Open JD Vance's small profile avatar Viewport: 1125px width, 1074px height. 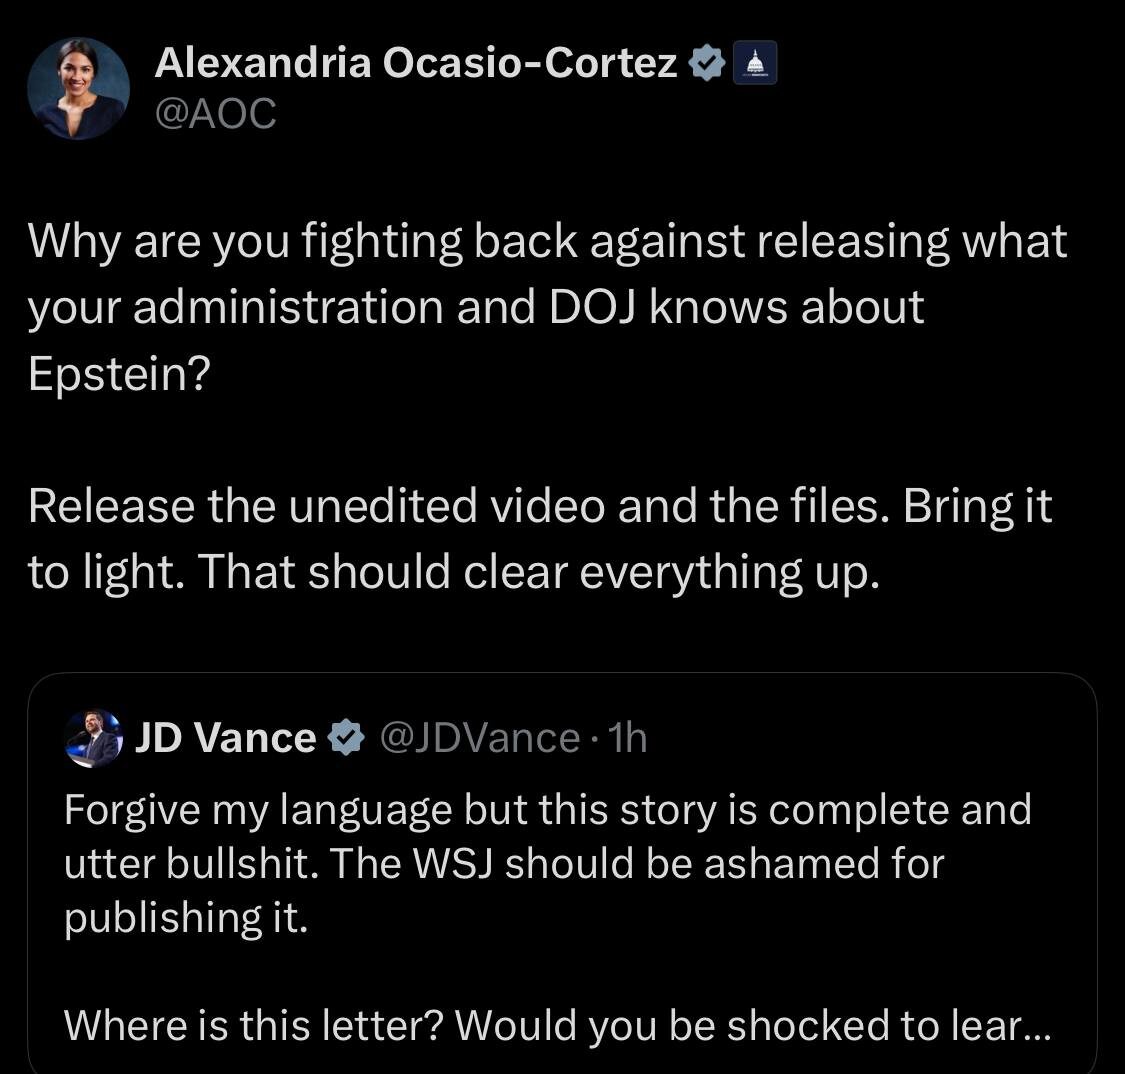(x=93, y=739)
